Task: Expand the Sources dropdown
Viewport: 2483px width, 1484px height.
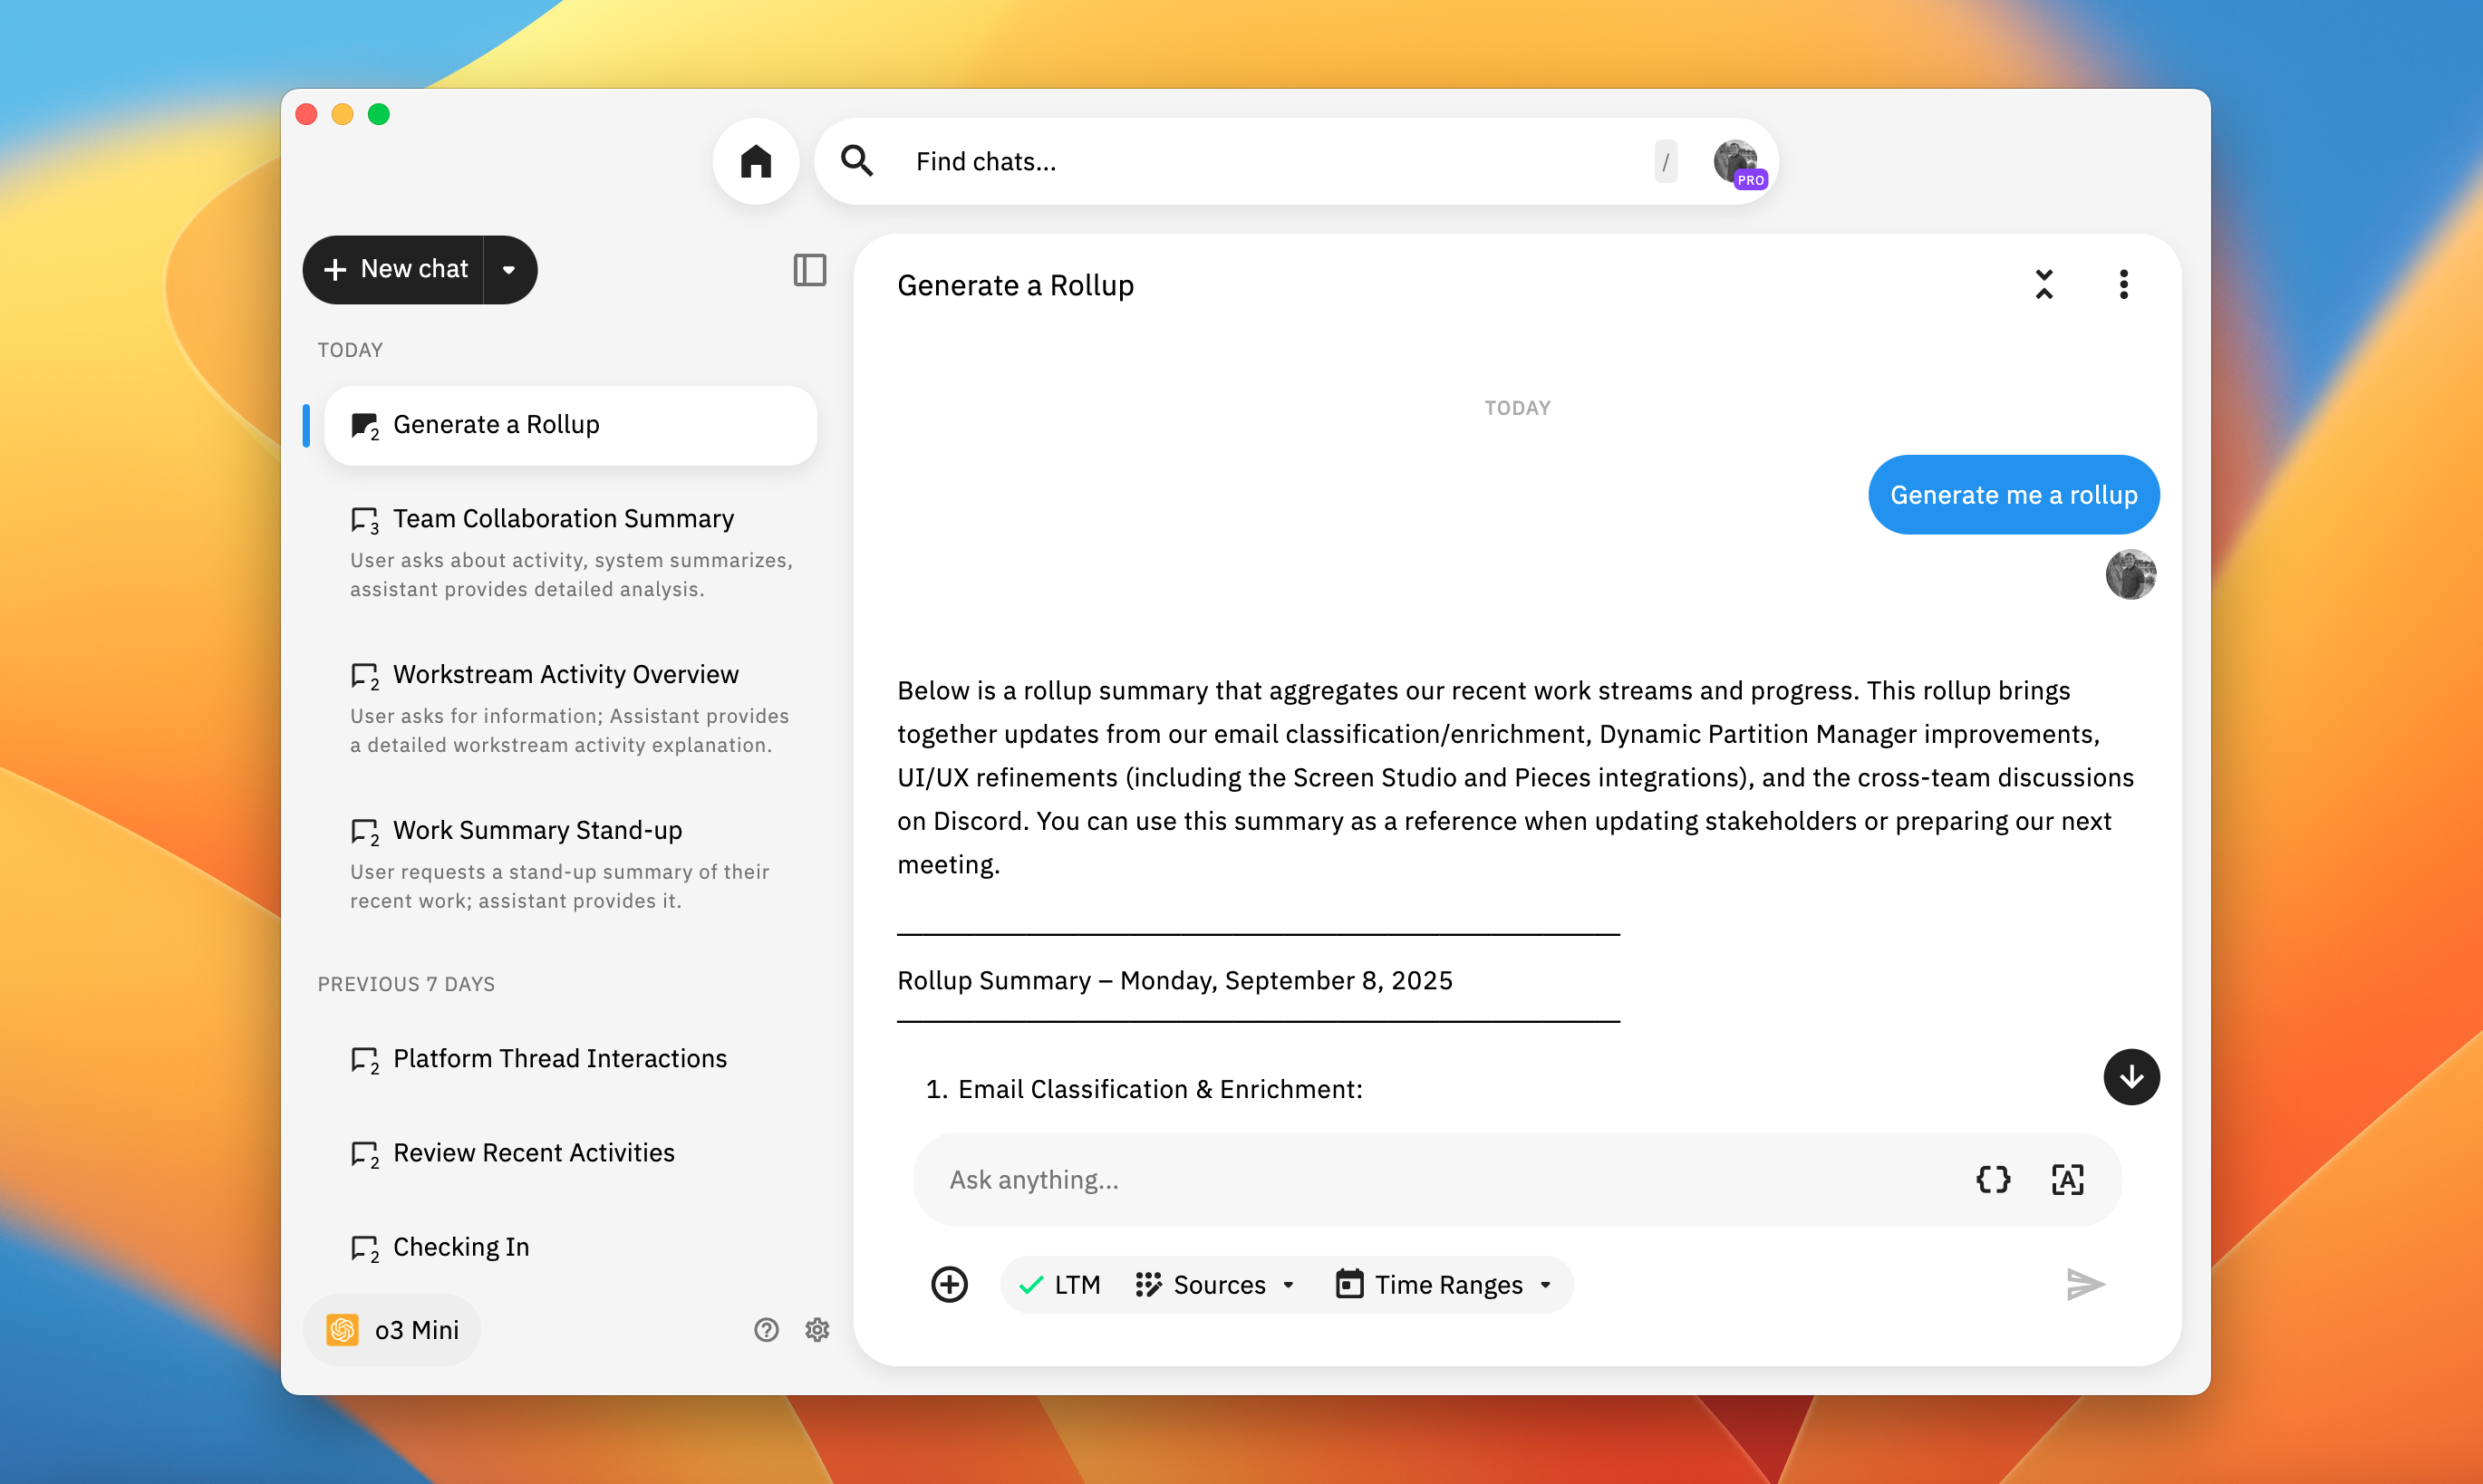Action: click(x=1215, y=1284)
